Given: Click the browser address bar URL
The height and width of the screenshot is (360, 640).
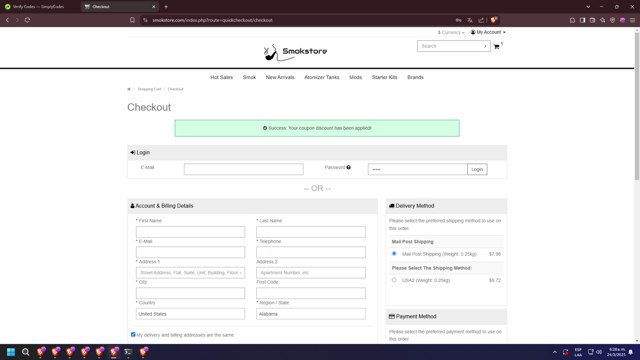Looking at the screenshot, I should pos(212,20).
